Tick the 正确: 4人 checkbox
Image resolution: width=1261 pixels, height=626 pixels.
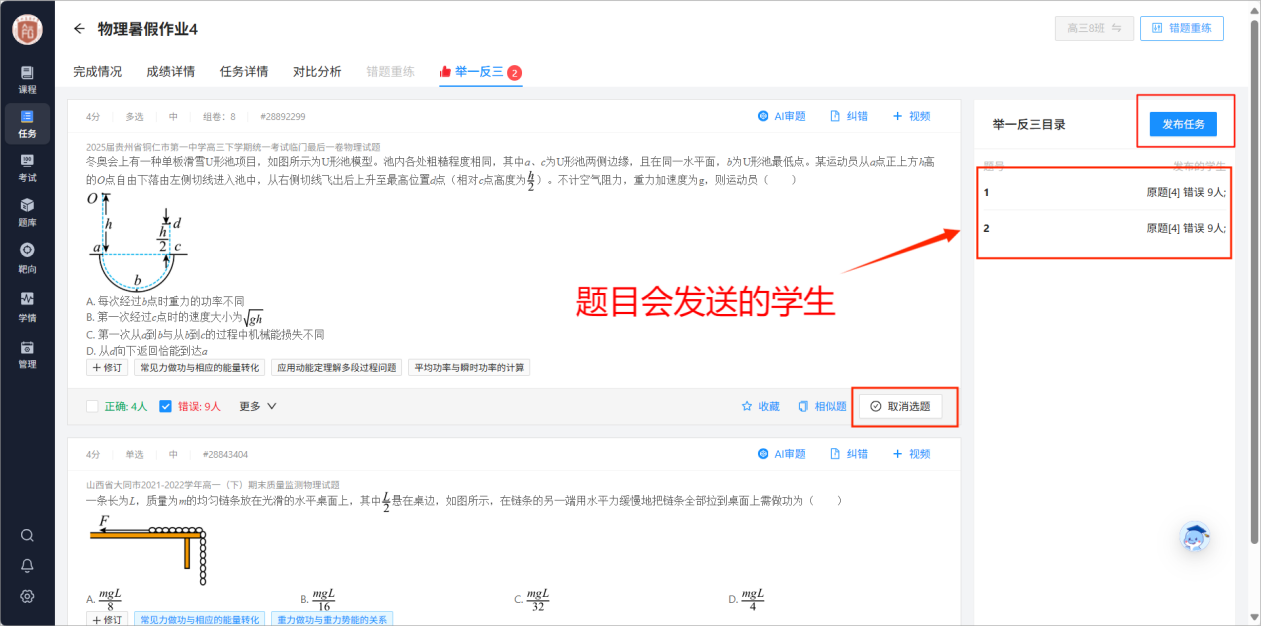[x=92, y=407]
